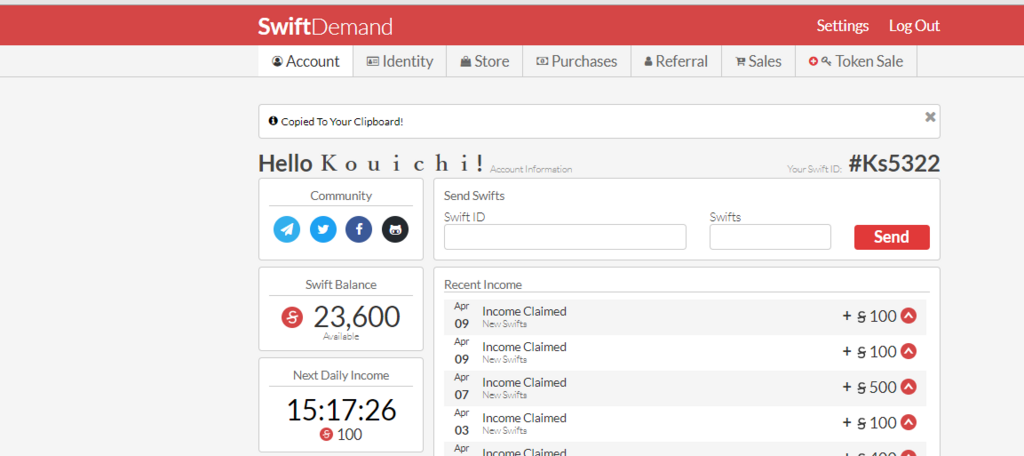
Task: Open the Sales tab
Action: click(x=758, y=61)
